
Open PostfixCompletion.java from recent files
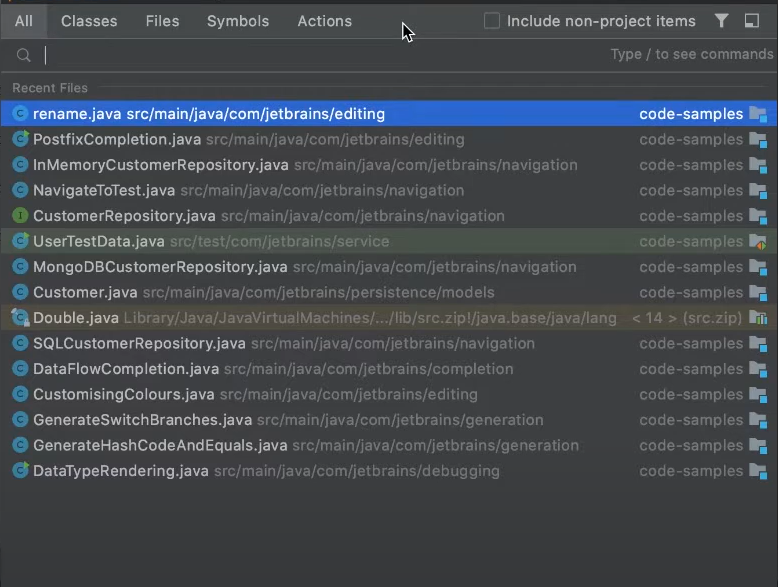[117, 140]
